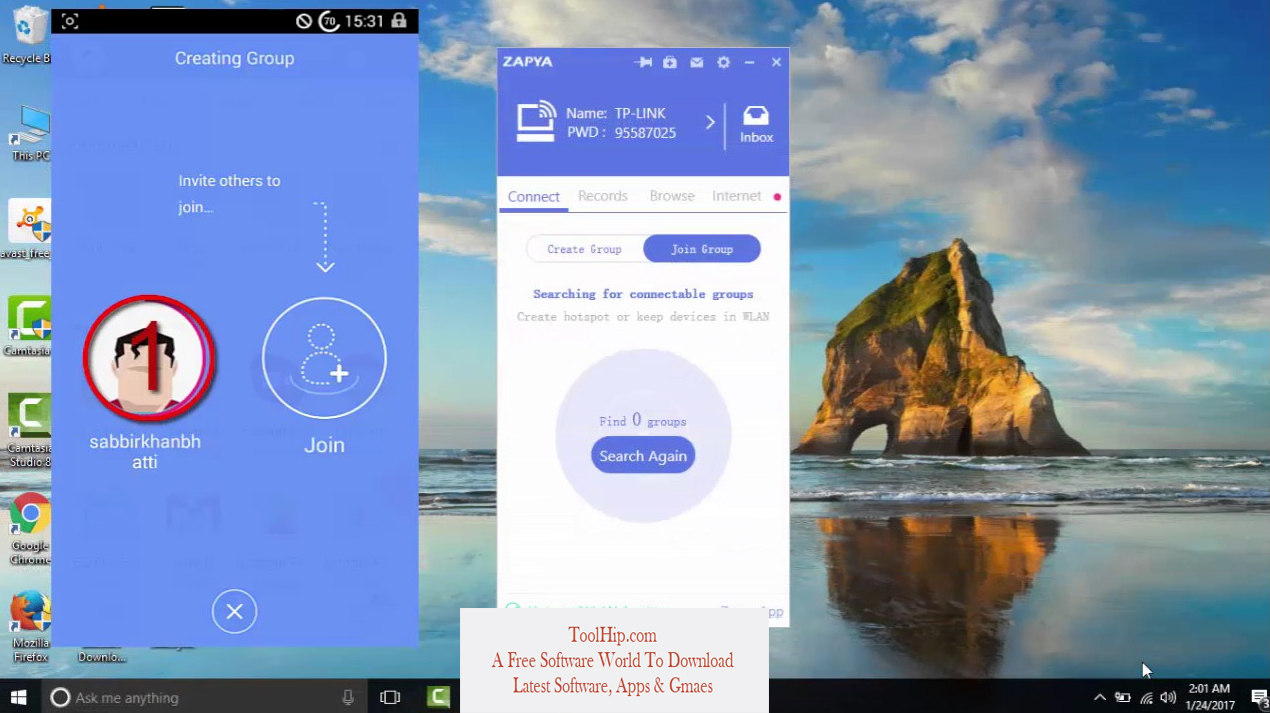Viewport: 1270px width, 713px height.
Task: Click the ZAPYA logo in title bar
Action: point(528,62)
